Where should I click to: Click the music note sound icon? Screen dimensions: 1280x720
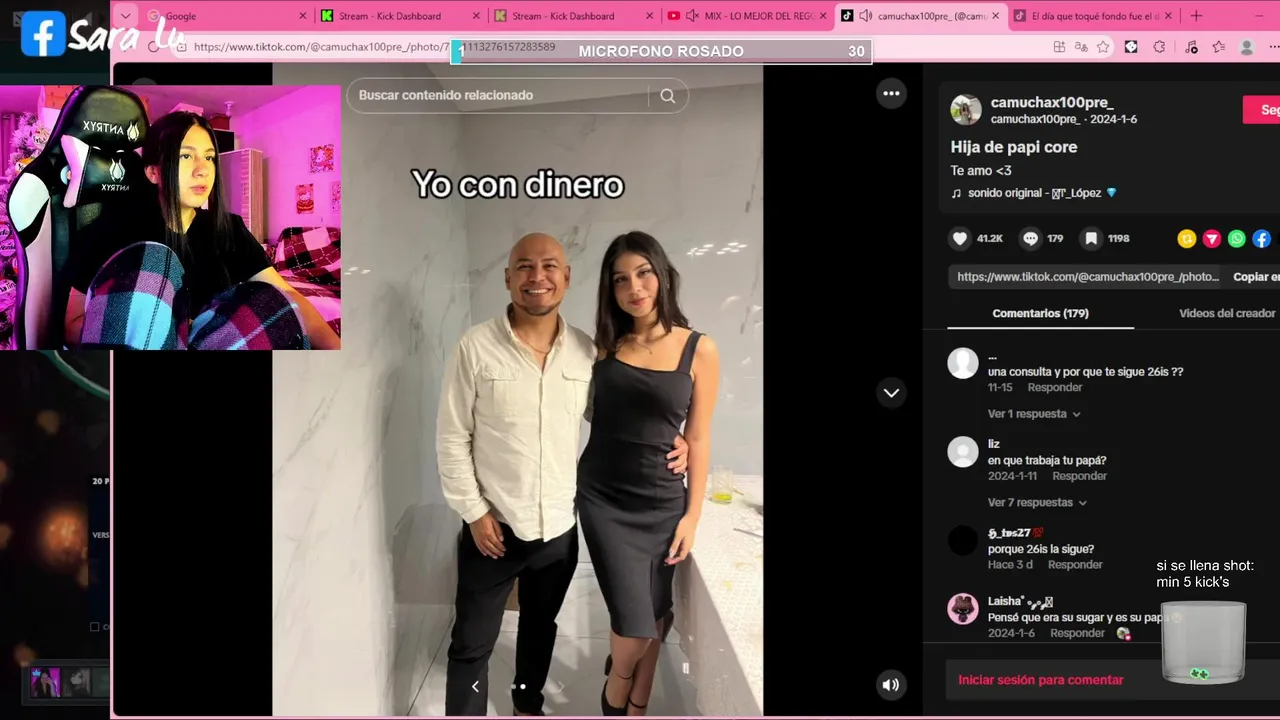(x=956, y=193)
